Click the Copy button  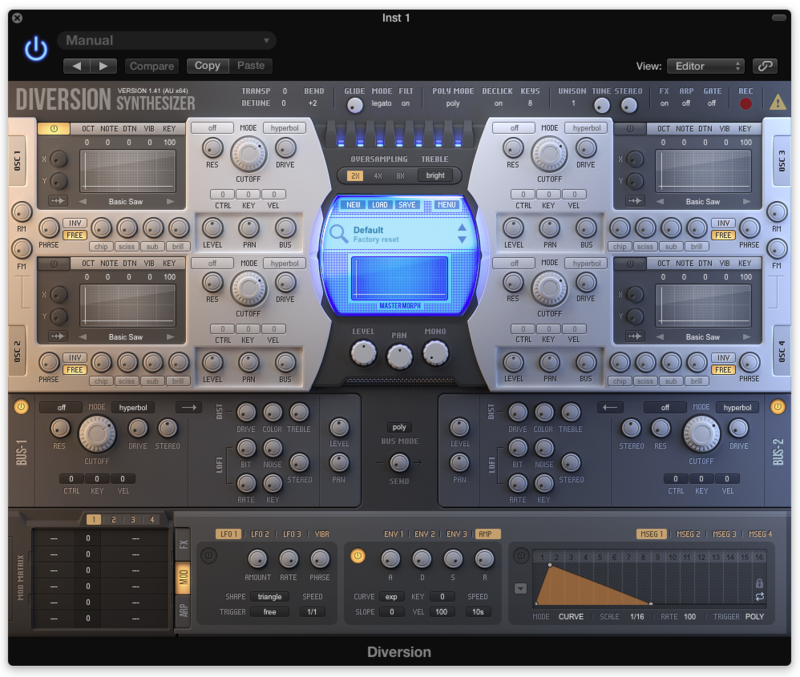207,65
